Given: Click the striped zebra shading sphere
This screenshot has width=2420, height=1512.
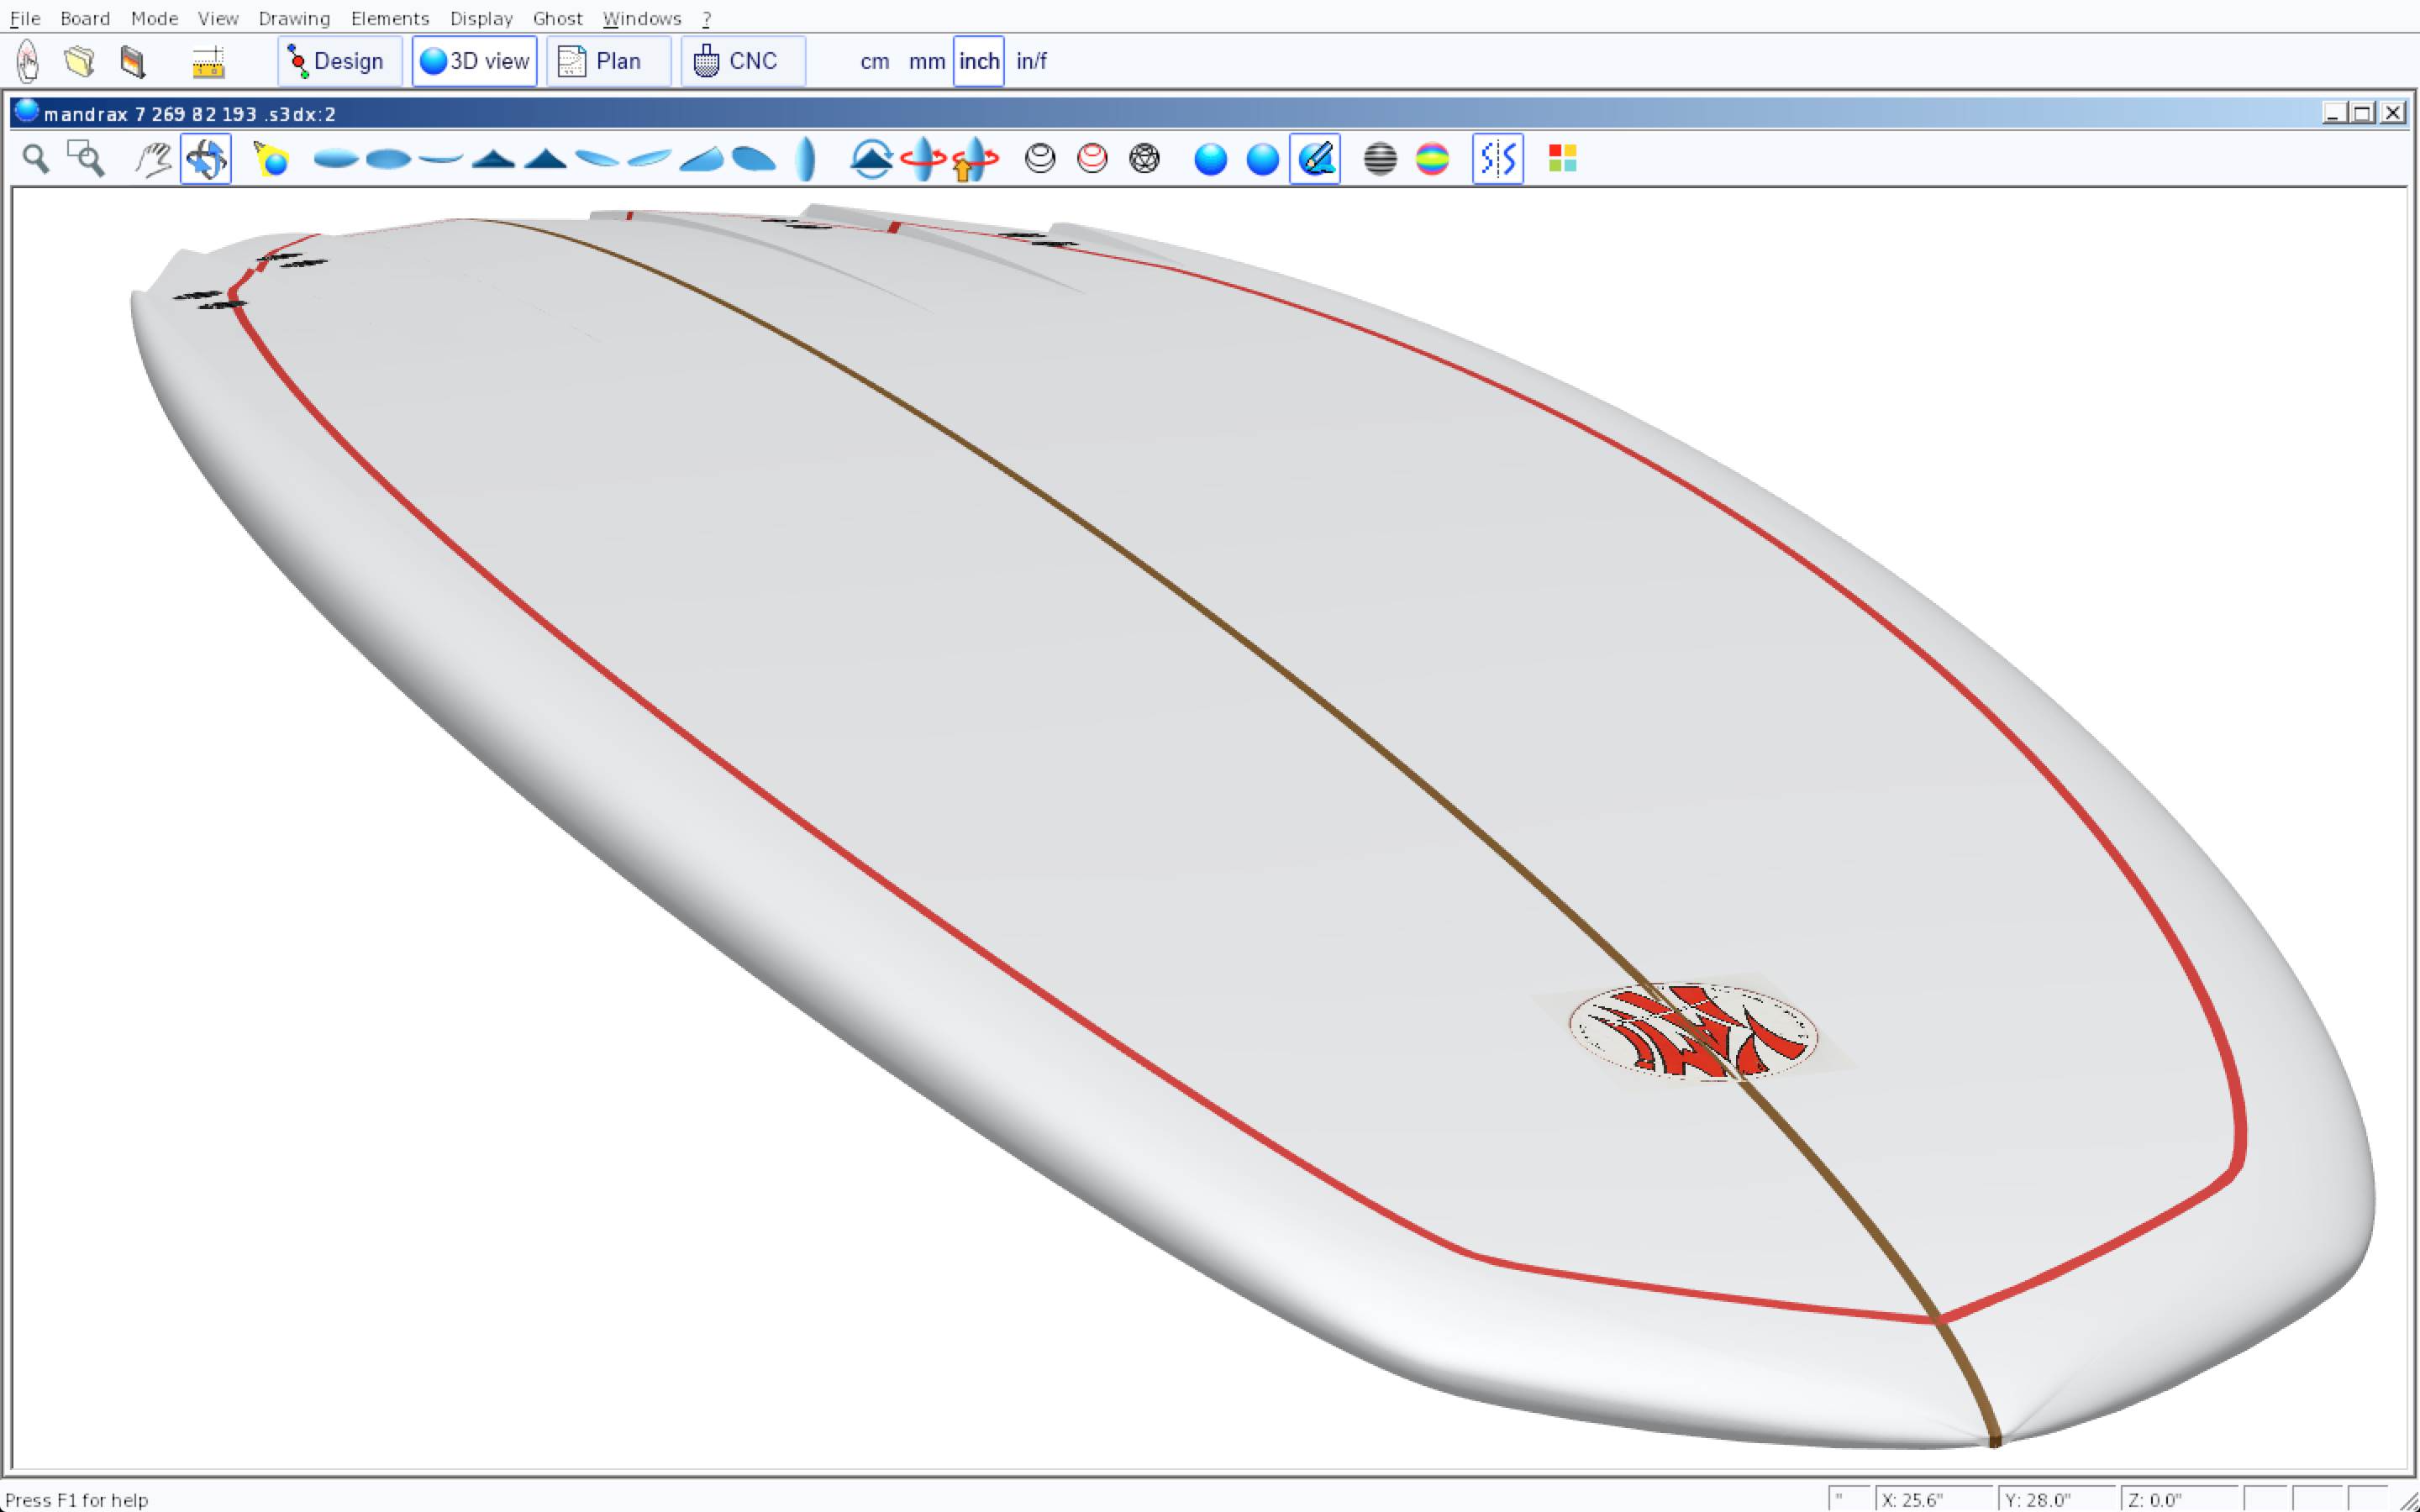Looking at the screenshot, I should coord(1380,159).
